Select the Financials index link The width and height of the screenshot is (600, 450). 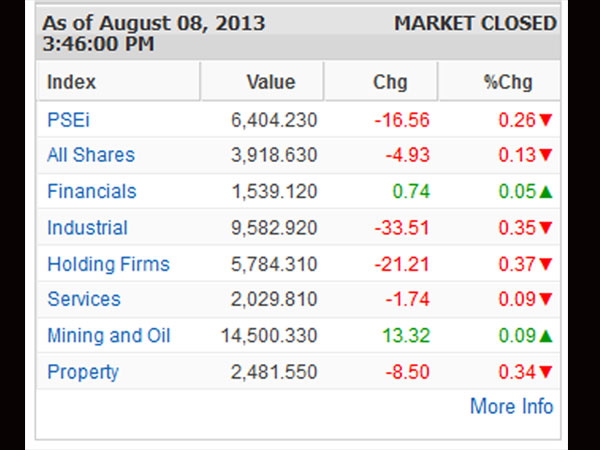pos(91,191)
